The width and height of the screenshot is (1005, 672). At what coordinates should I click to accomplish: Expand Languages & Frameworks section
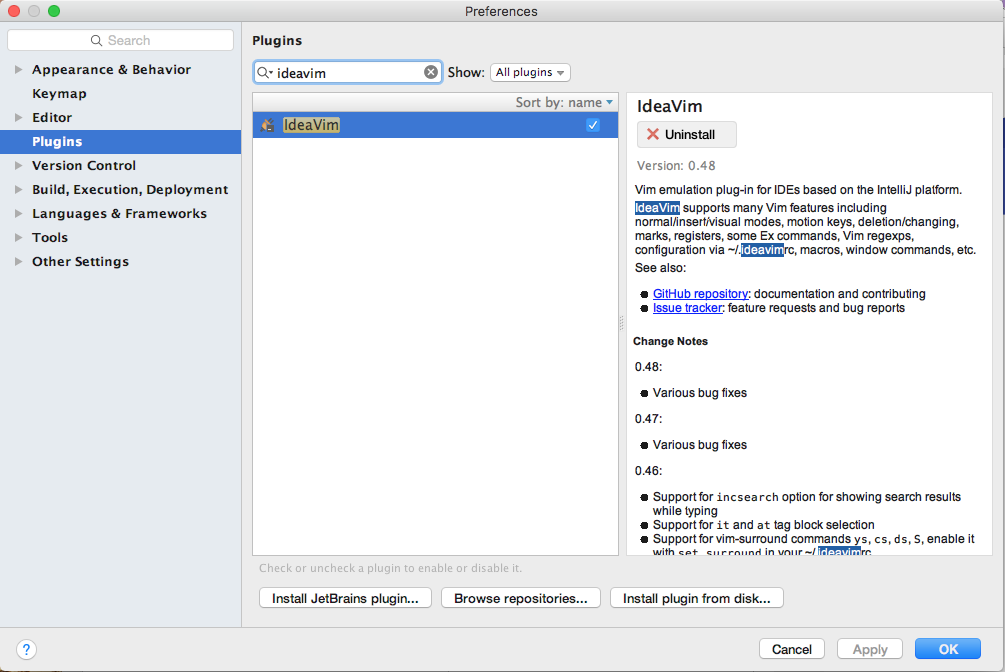pyautogui.click(x=19, y=214)
